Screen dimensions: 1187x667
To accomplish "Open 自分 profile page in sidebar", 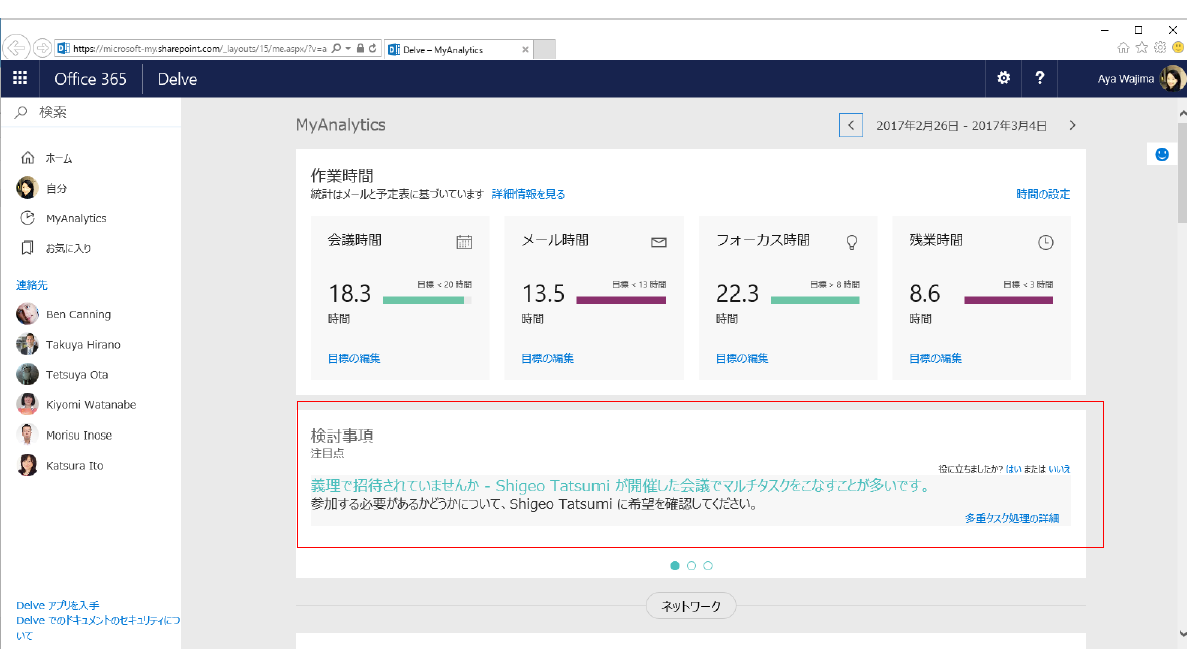I will [56, 188].
